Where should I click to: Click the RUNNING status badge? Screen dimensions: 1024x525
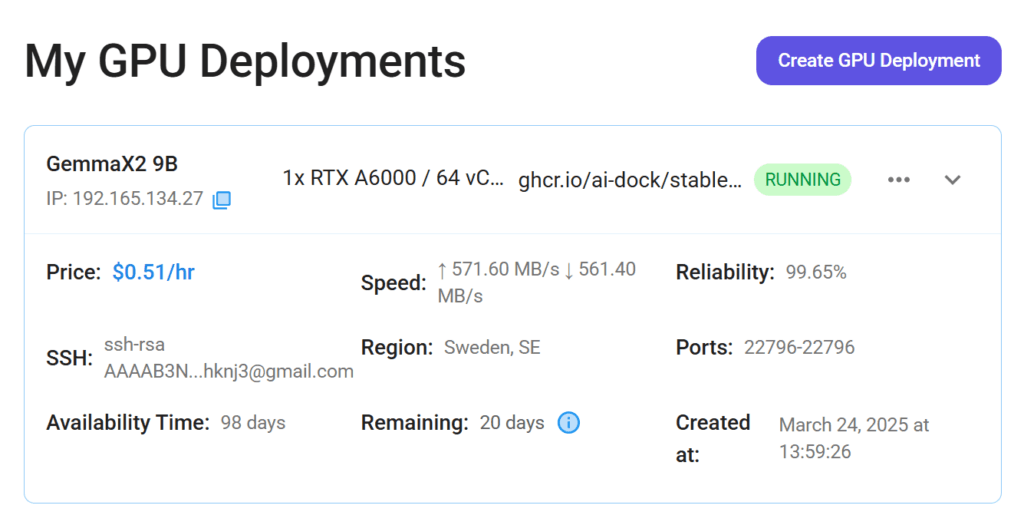click(x=802, y=180)
